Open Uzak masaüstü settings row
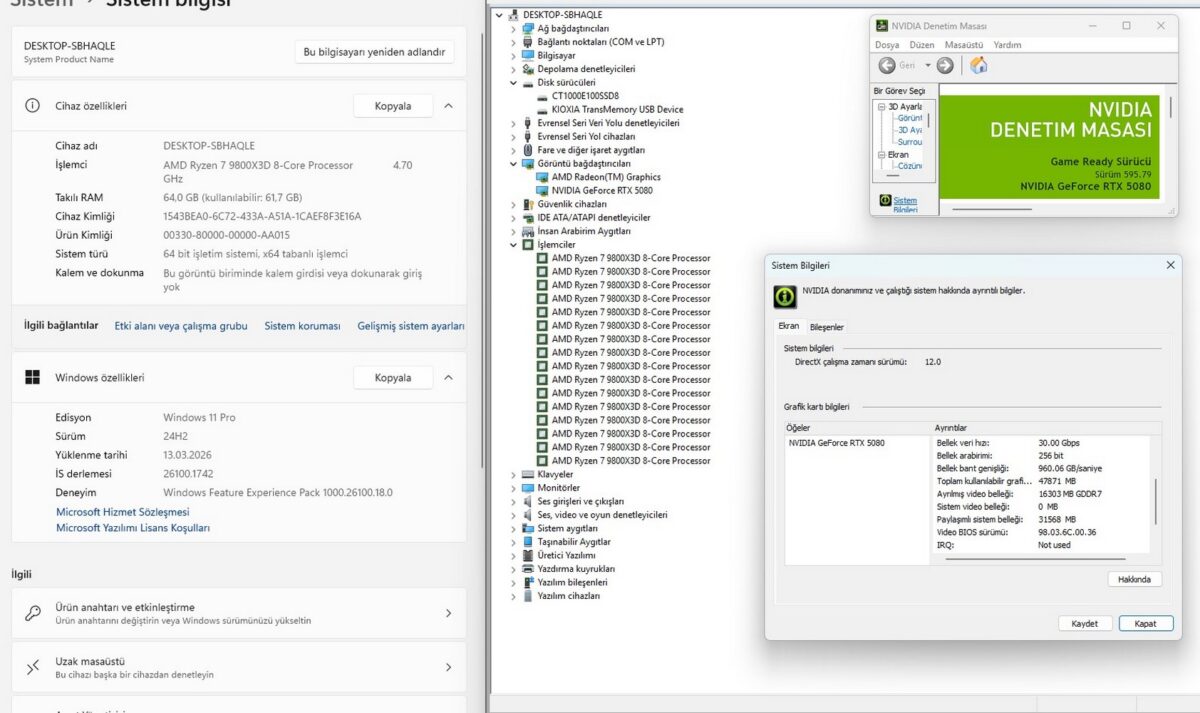 238,667
